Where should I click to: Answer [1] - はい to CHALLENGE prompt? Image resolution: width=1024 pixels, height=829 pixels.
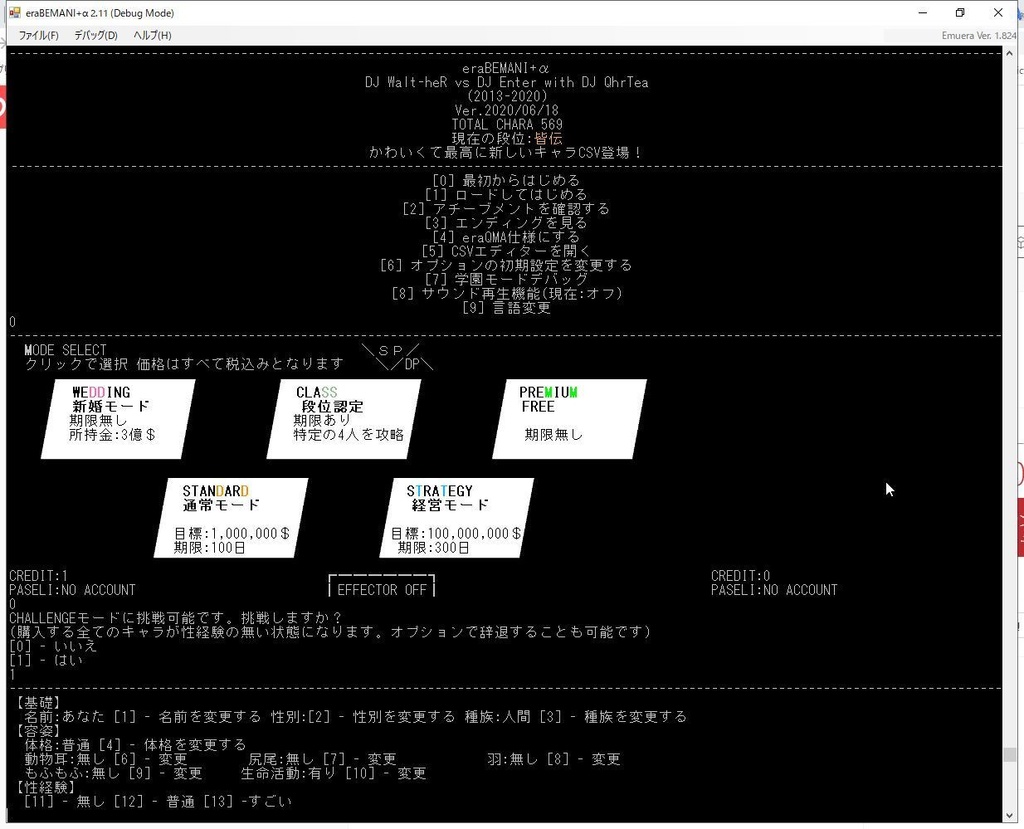(46, 660)
